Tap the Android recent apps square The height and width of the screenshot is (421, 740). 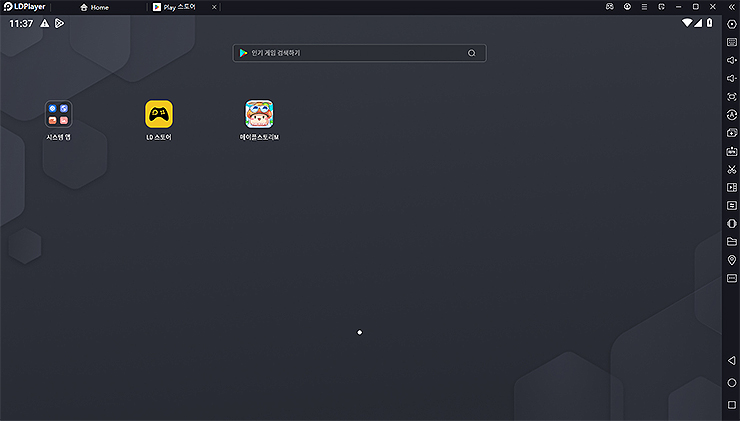pos(732,405)
